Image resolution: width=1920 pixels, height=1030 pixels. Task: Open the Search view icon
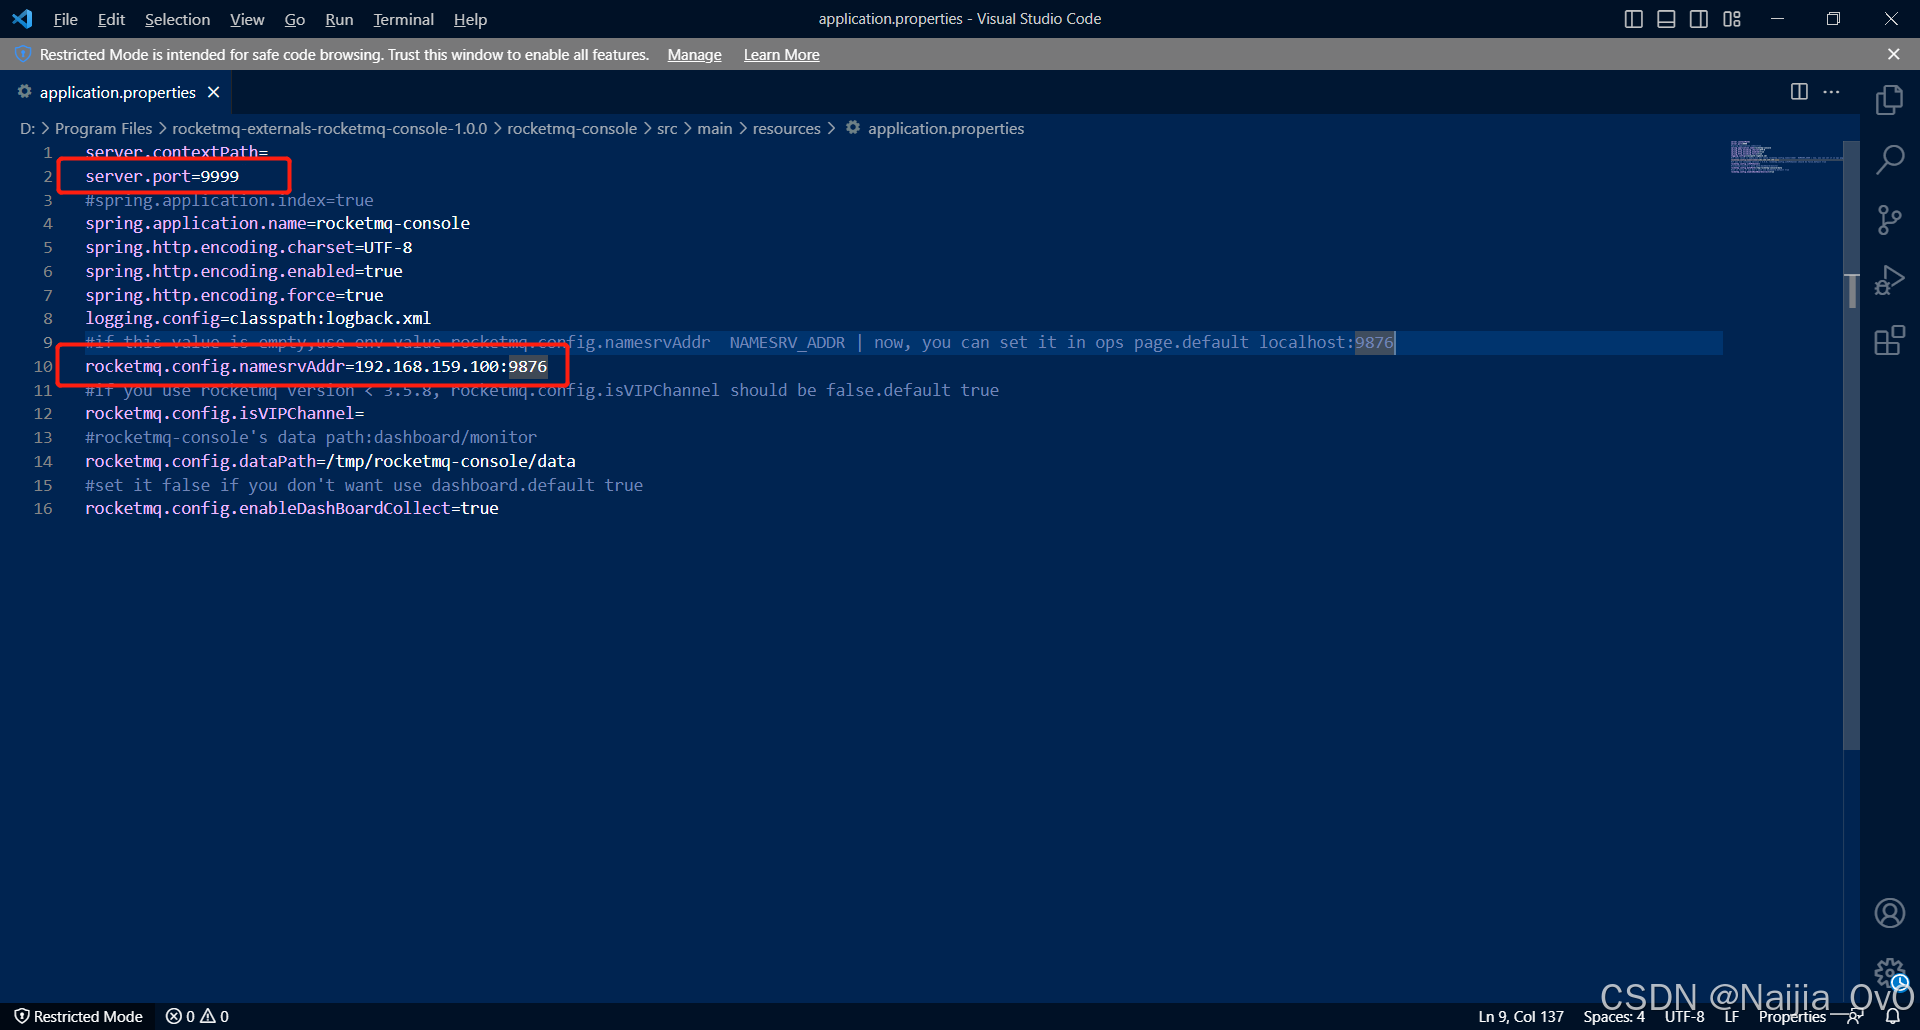(x=1889, y=160)
